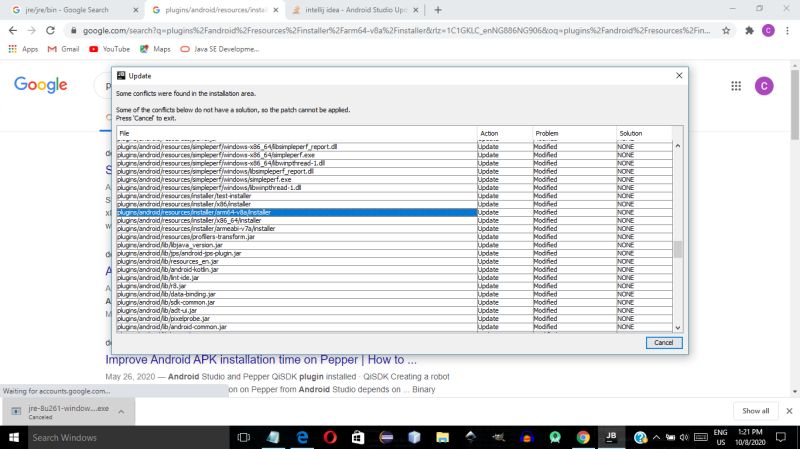This screenshot has width=800, height=449.
Task: Click the Google logo
Action: 40,85
